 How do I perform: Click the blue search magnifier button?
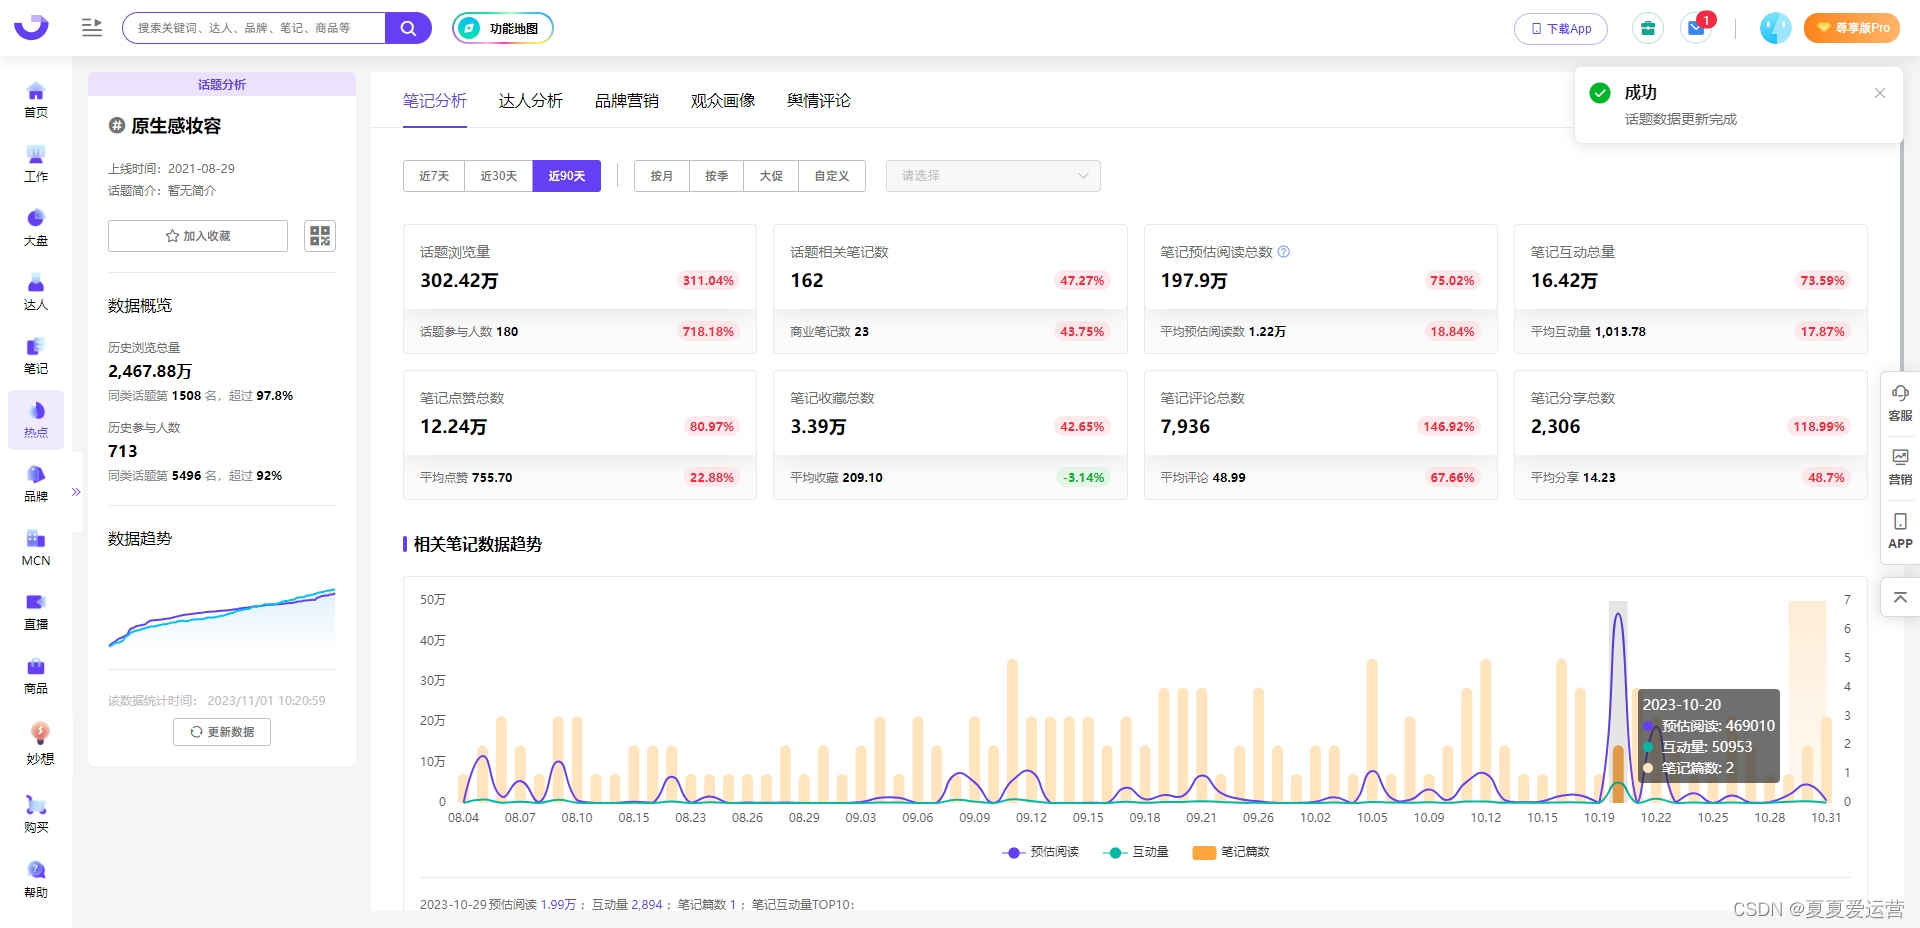pyautogui.click(x=408, y=28)
